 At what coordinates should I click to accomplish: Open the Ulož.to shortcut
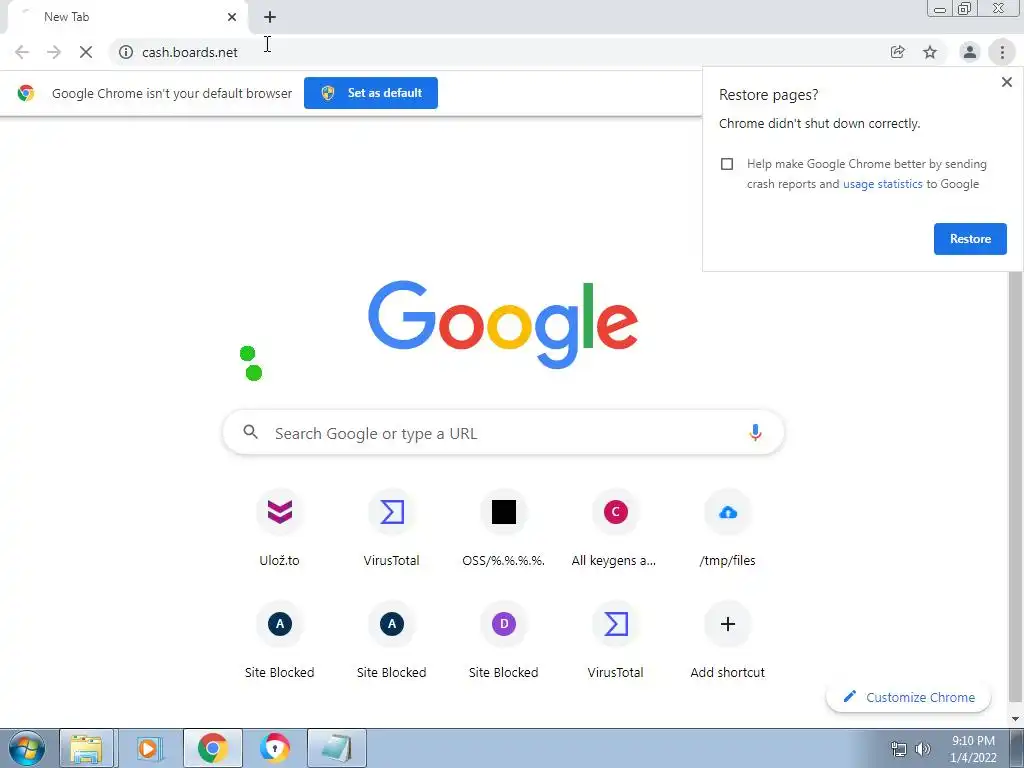pos(280,529)
